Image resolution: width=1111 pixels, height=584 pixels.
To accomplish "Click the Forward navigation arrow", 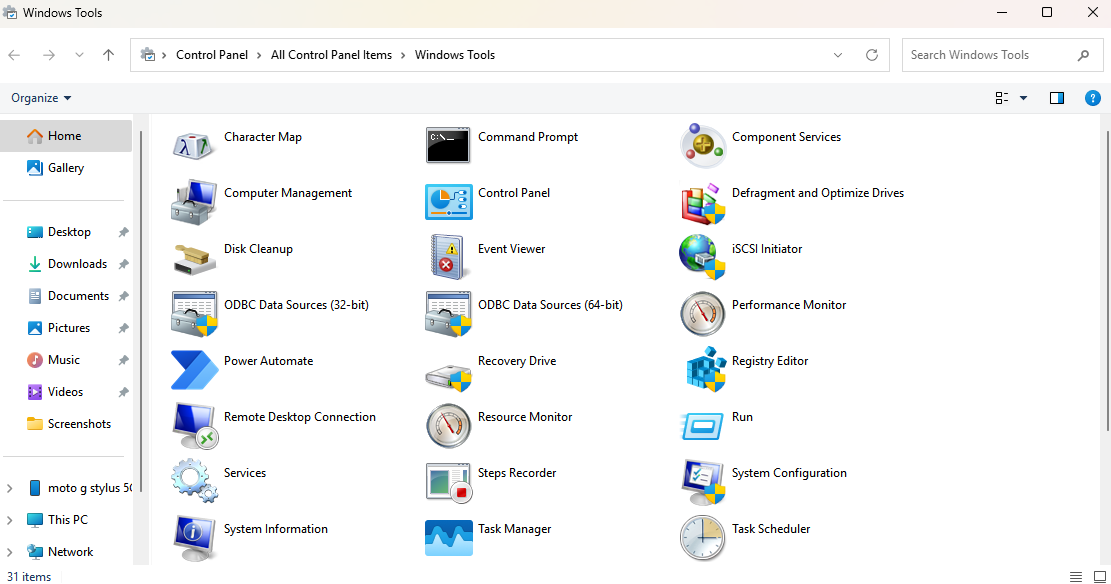I will (48, 55).
